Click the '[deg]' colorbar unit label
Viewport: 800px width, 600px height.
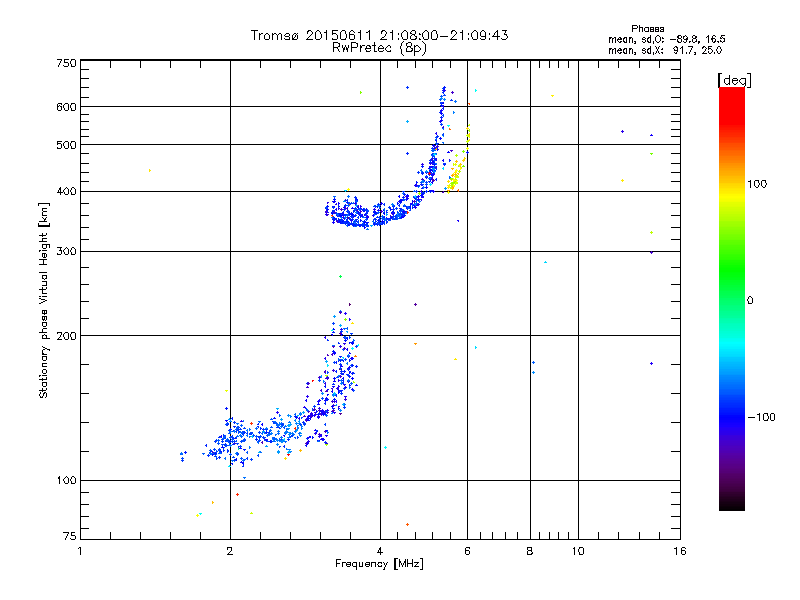pos(734,81)
